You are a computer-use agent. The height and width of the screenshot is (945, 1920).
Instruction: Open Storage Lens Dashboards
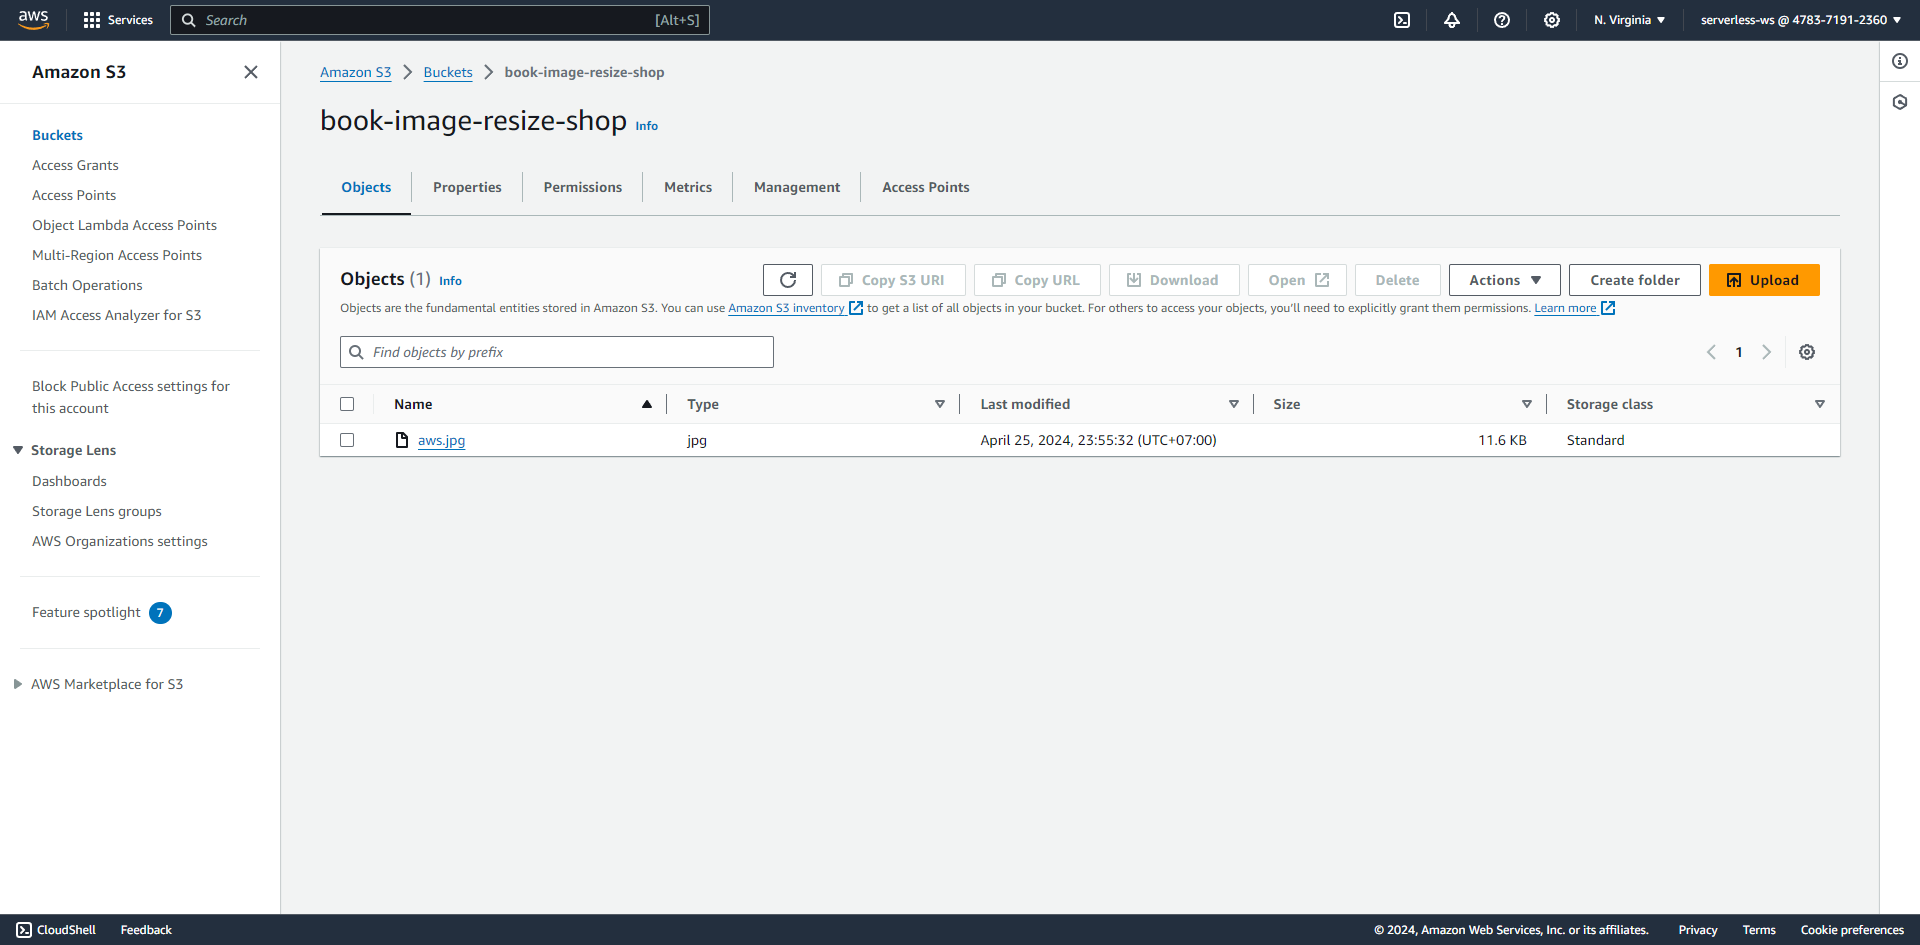69,481
